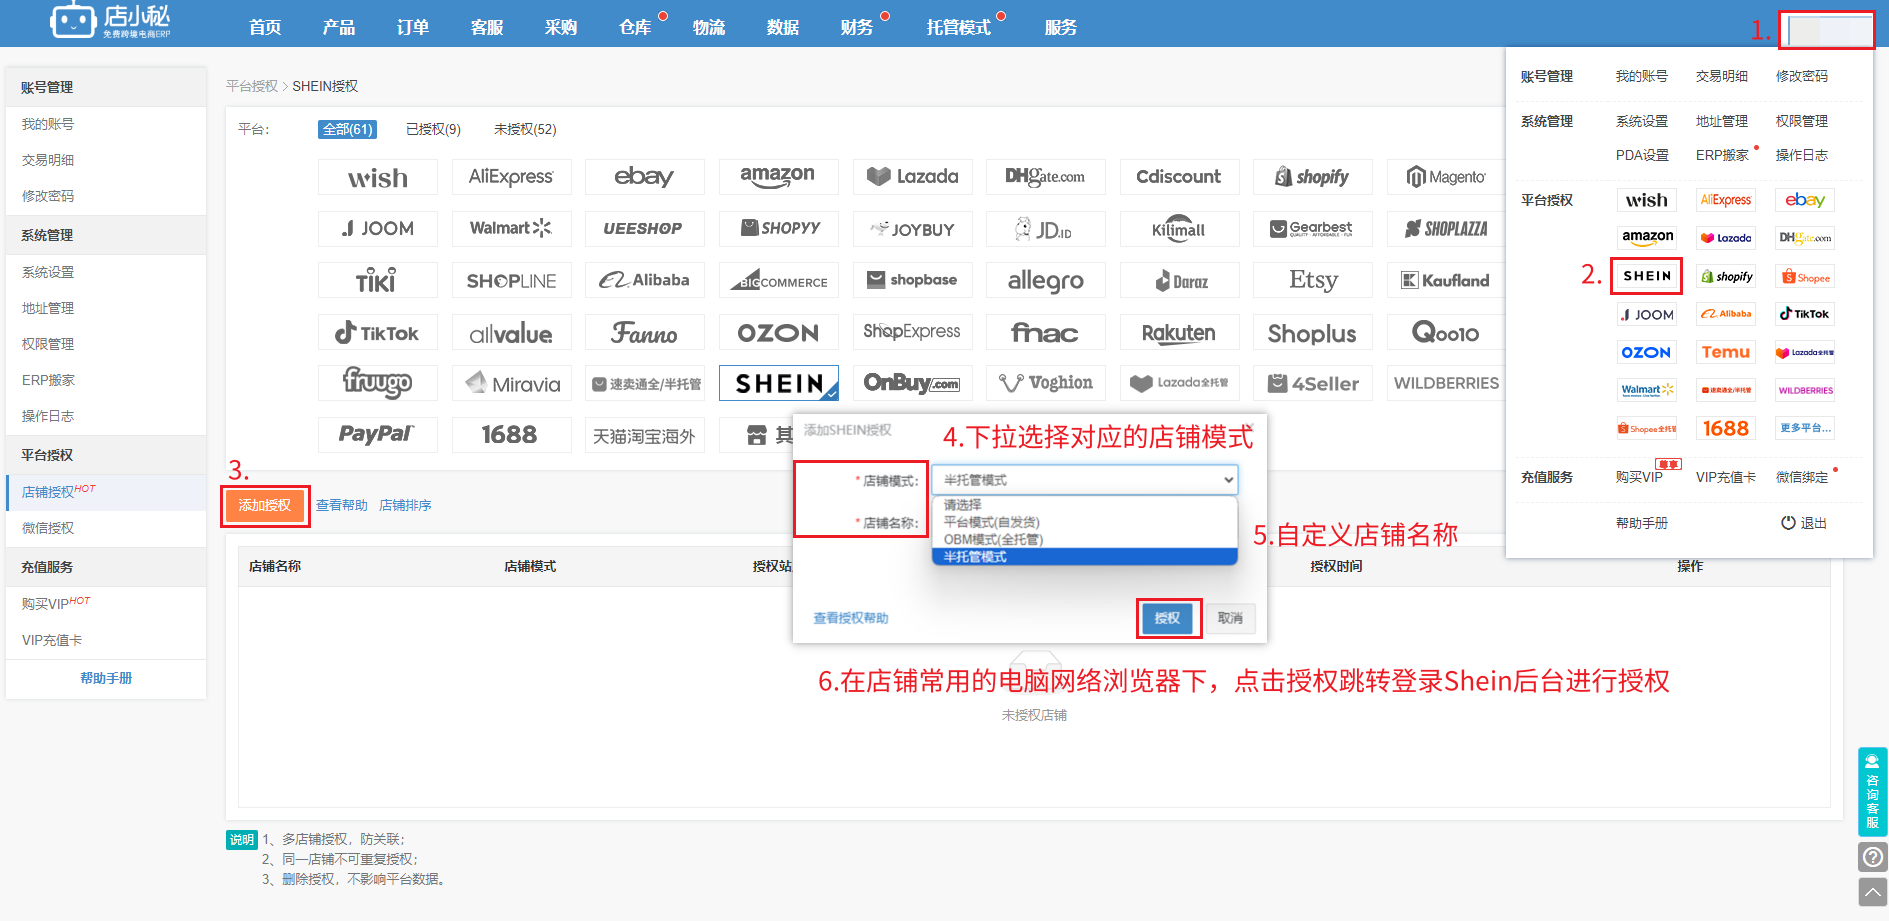Click the SHEIN logo in the dropdown panel

click(x=1646, y=276)
